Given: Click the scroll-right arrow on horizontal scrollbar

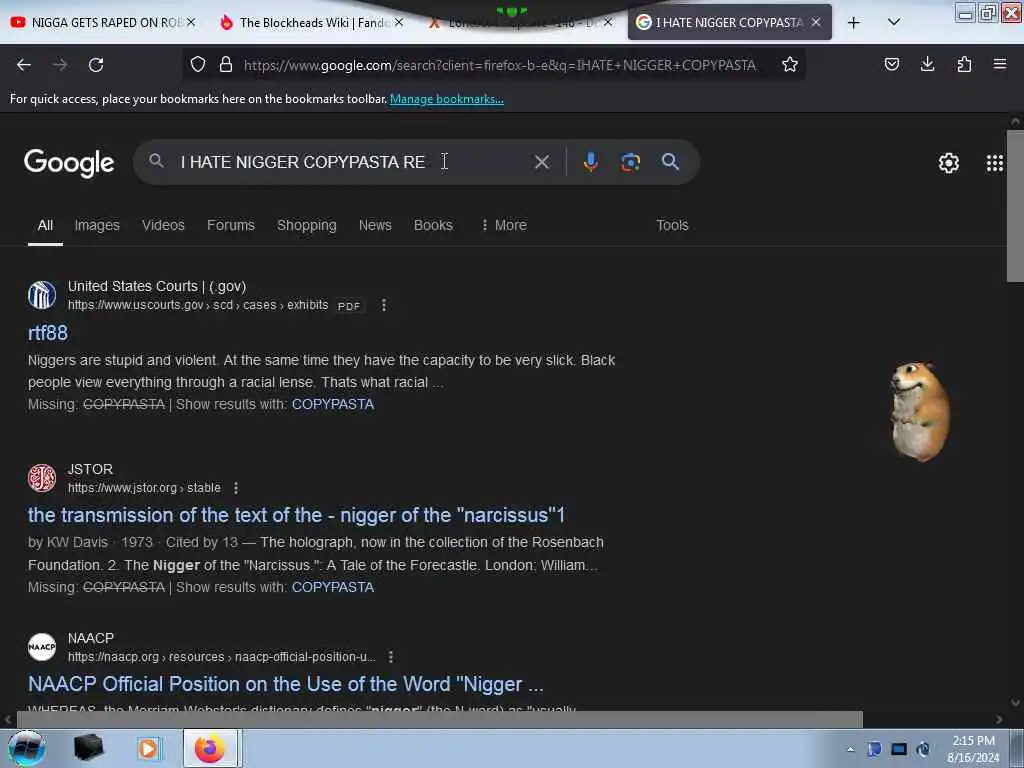Looking at the screenshot, I should tap(999, 720).
